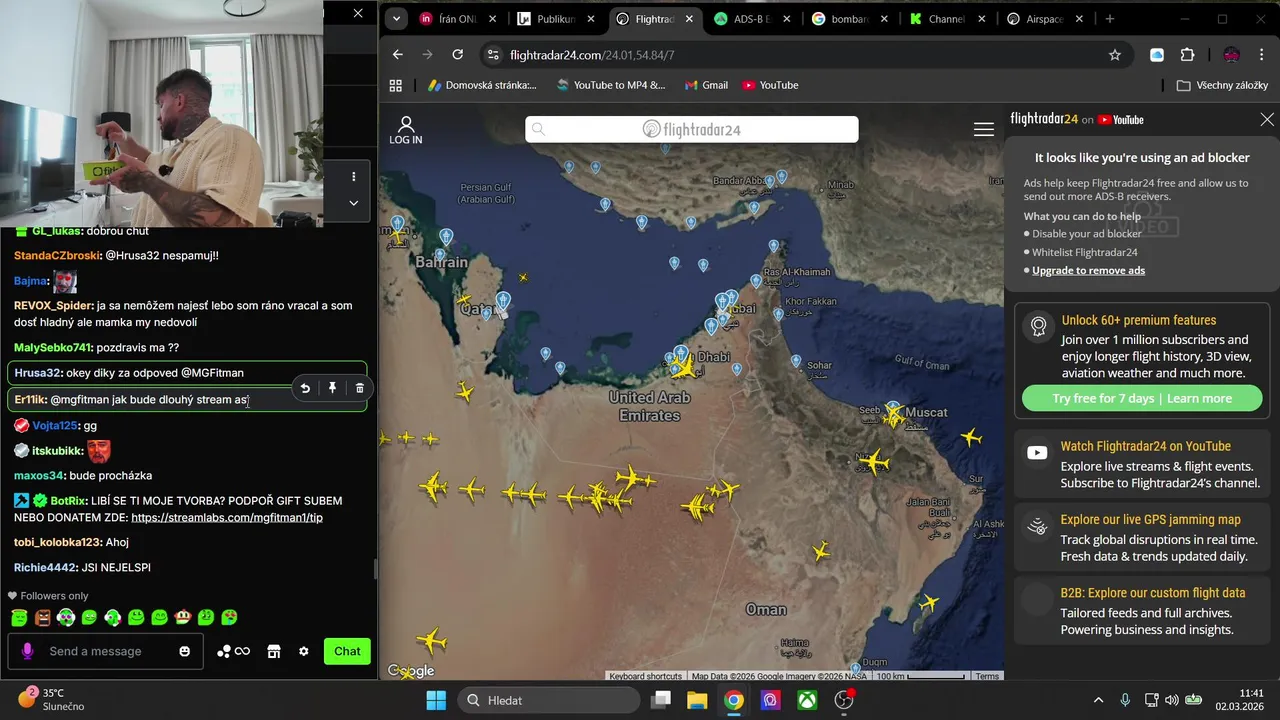
Task: Click the purple microphone icon in chat
Action: pyautogui.click(x=27, y=651)
